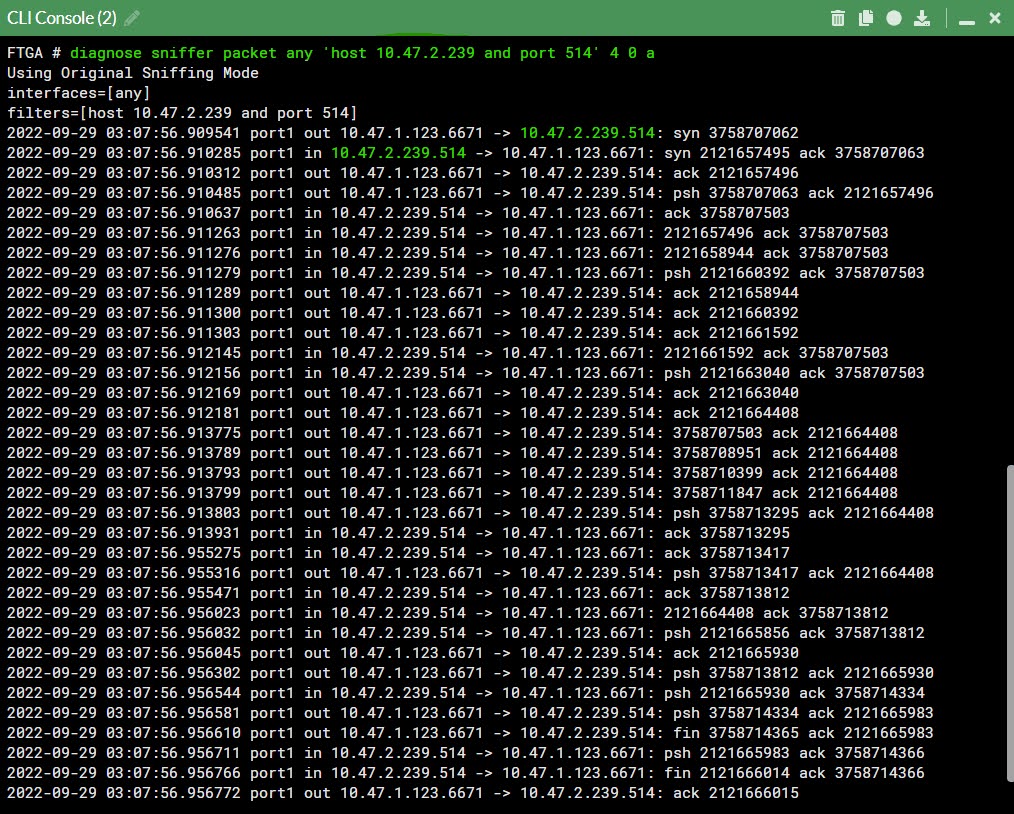Click packet line 'psh 2121660392 ack 3758707503'
The image size is (1014, 814).
(466, 273)
